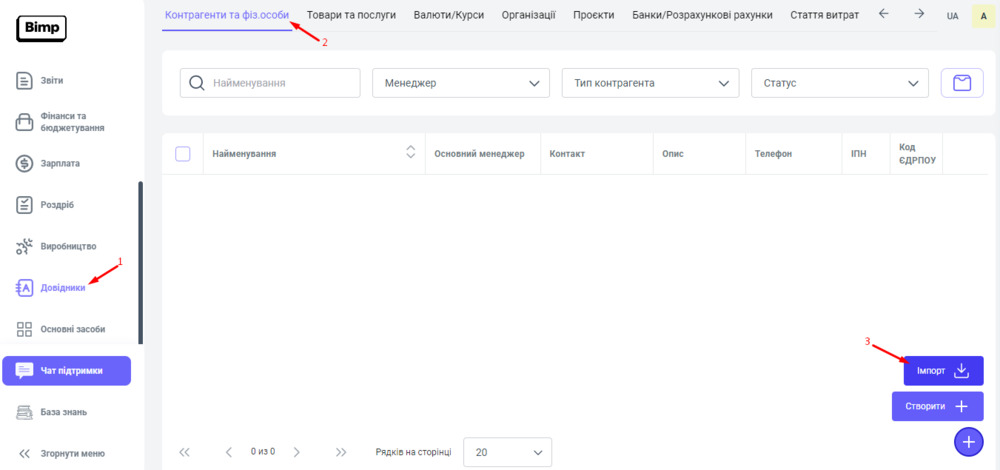Image resolution: width=1000 pixels, height=470 pixels.
Task: Open Виробництво from the sidebar
Action: pyautogui.click(x=67, y=246)
